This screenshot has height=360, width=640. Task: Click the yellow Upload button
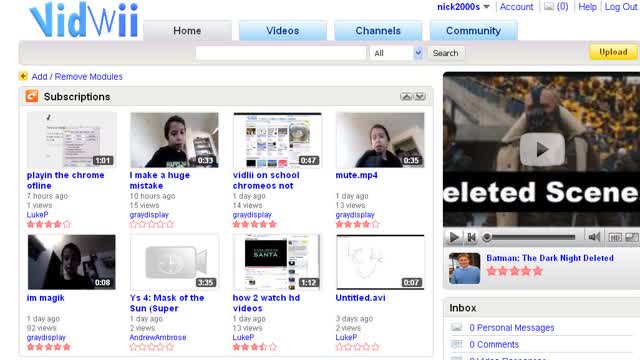pos(613,52)
